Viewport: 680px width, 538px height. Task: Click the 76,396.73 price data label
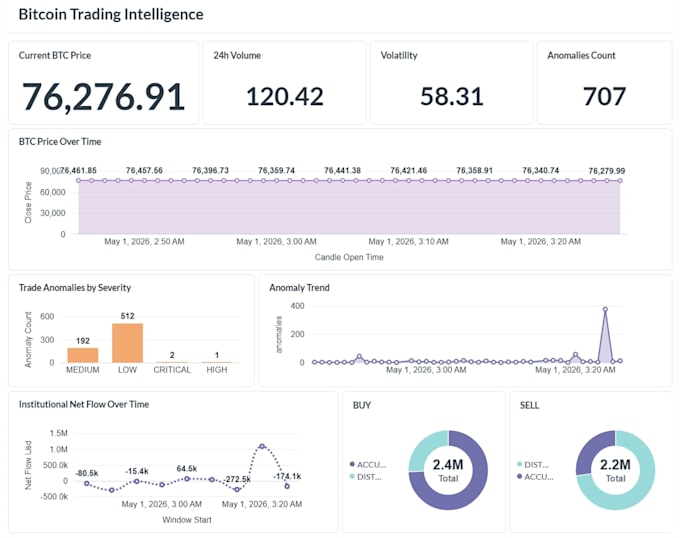click(x=210, y=170)
